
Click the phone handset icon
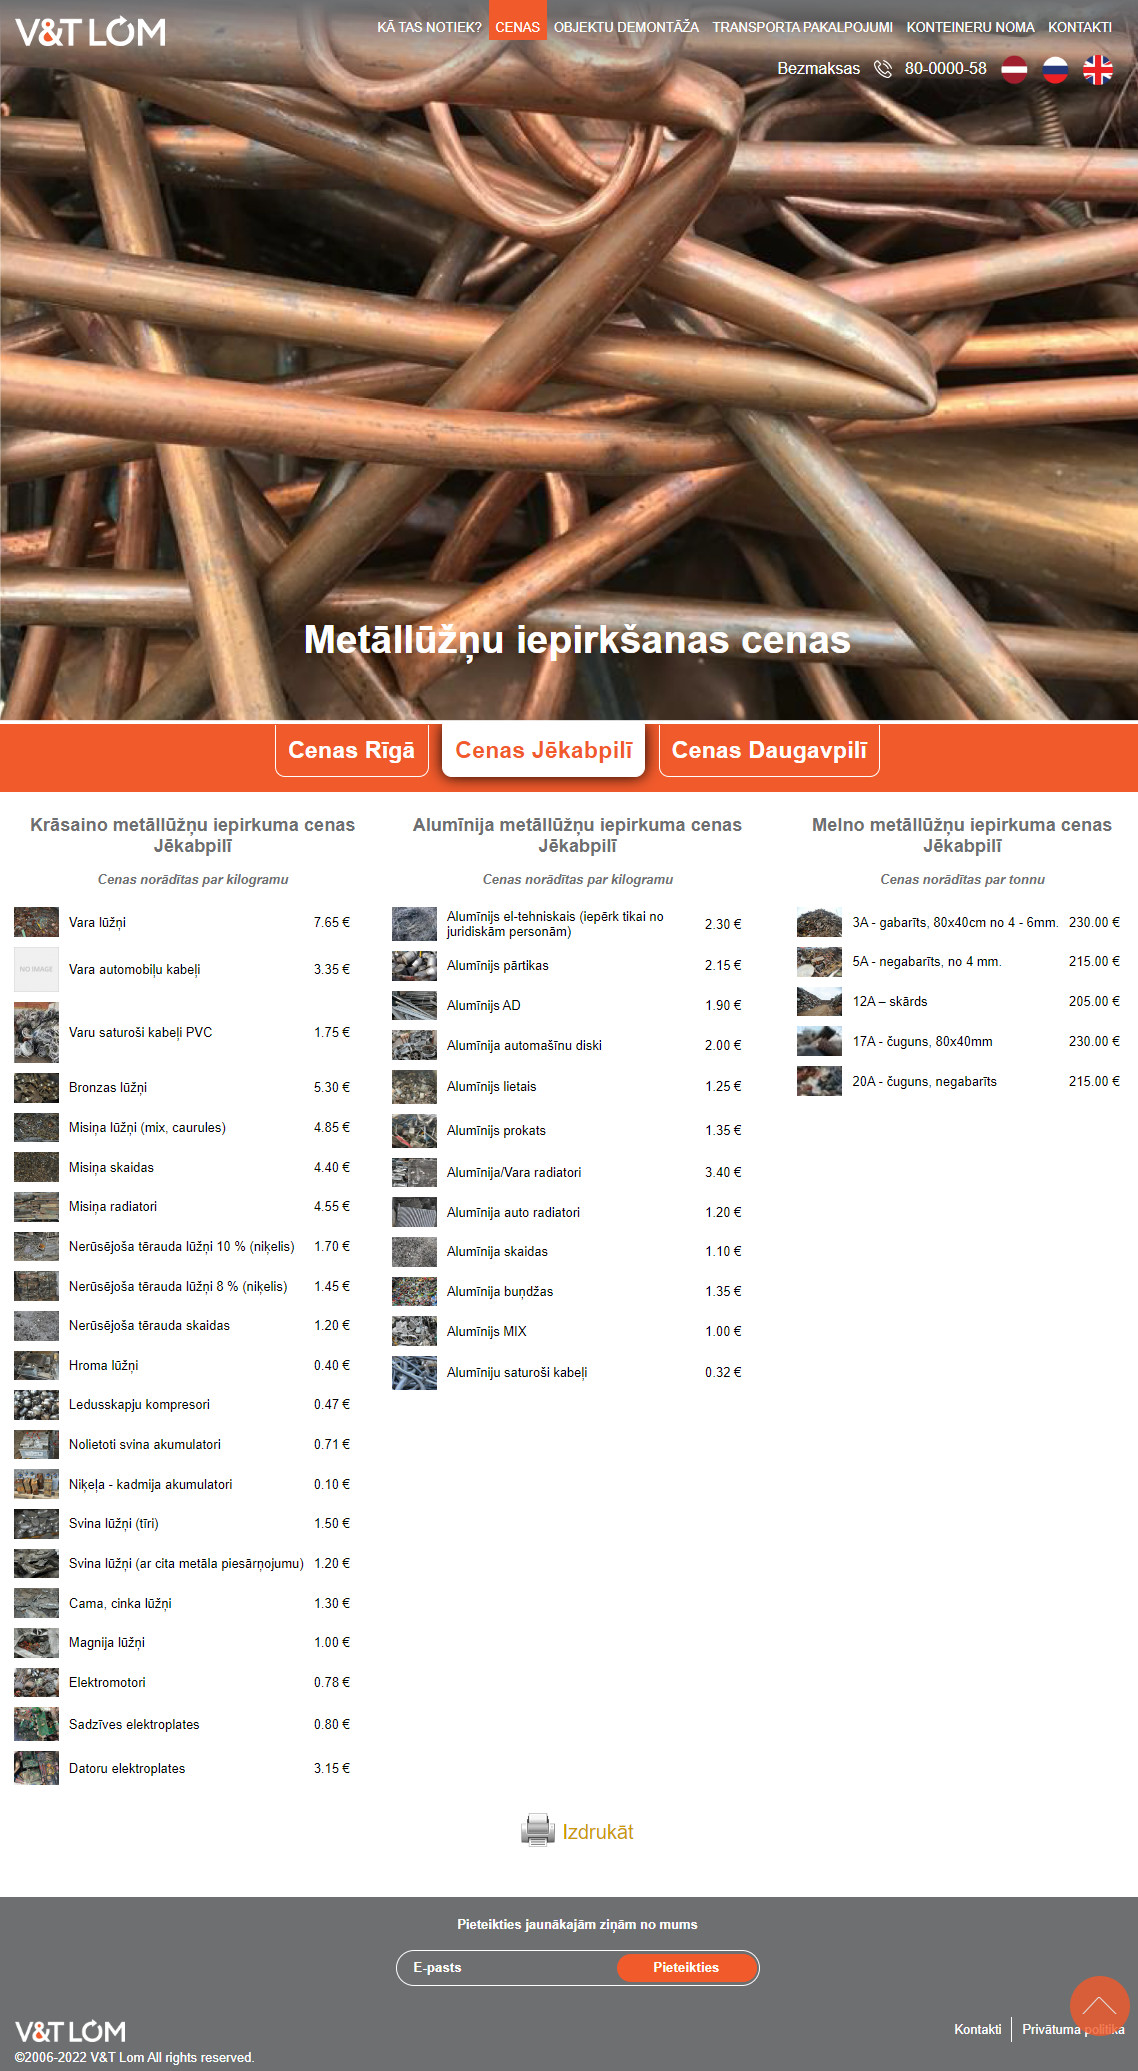tap(882, 69)
